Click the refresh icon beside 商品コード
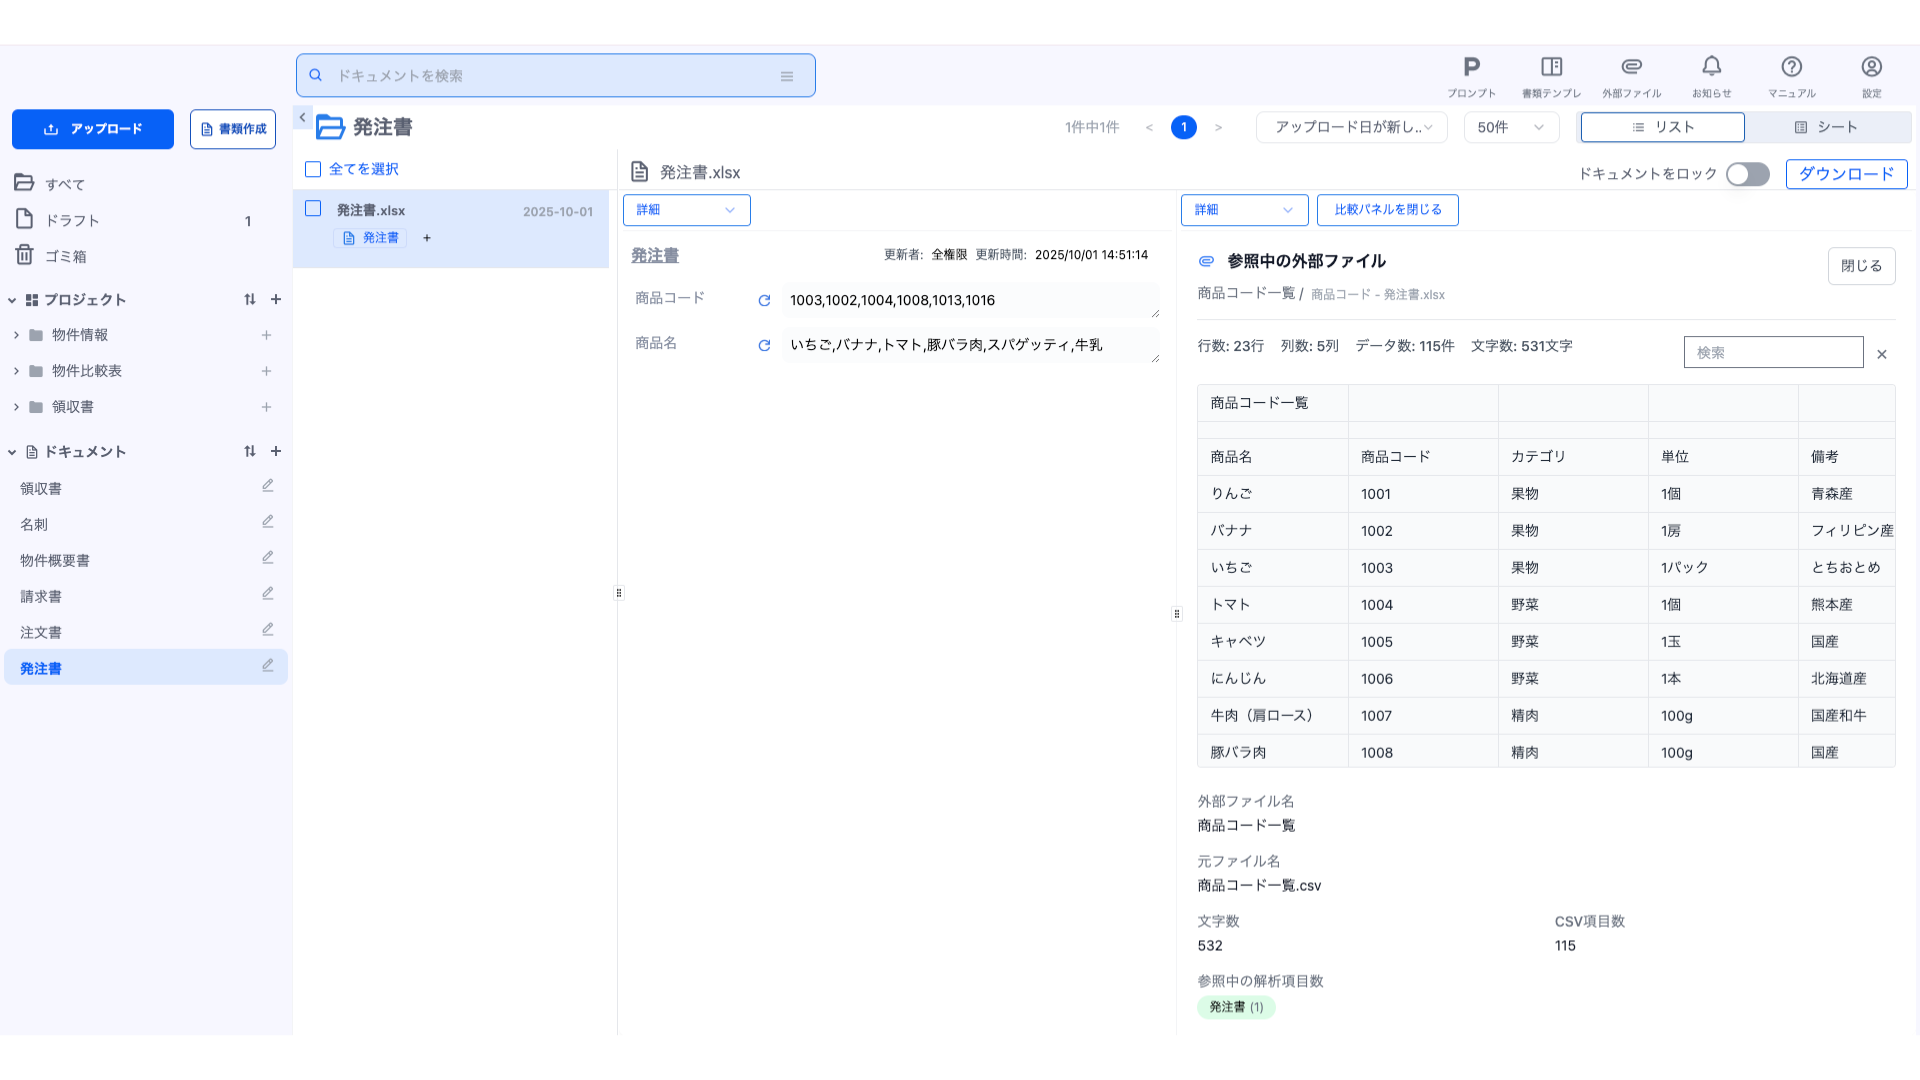The height and width of the screenshot is (1080, 1920). tap(764, 300)
